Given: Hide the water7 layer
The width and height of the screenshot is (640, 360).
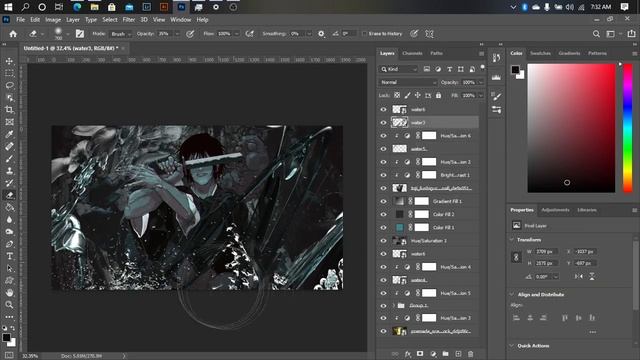Looking at the screenshot, I should pos(383,122).
